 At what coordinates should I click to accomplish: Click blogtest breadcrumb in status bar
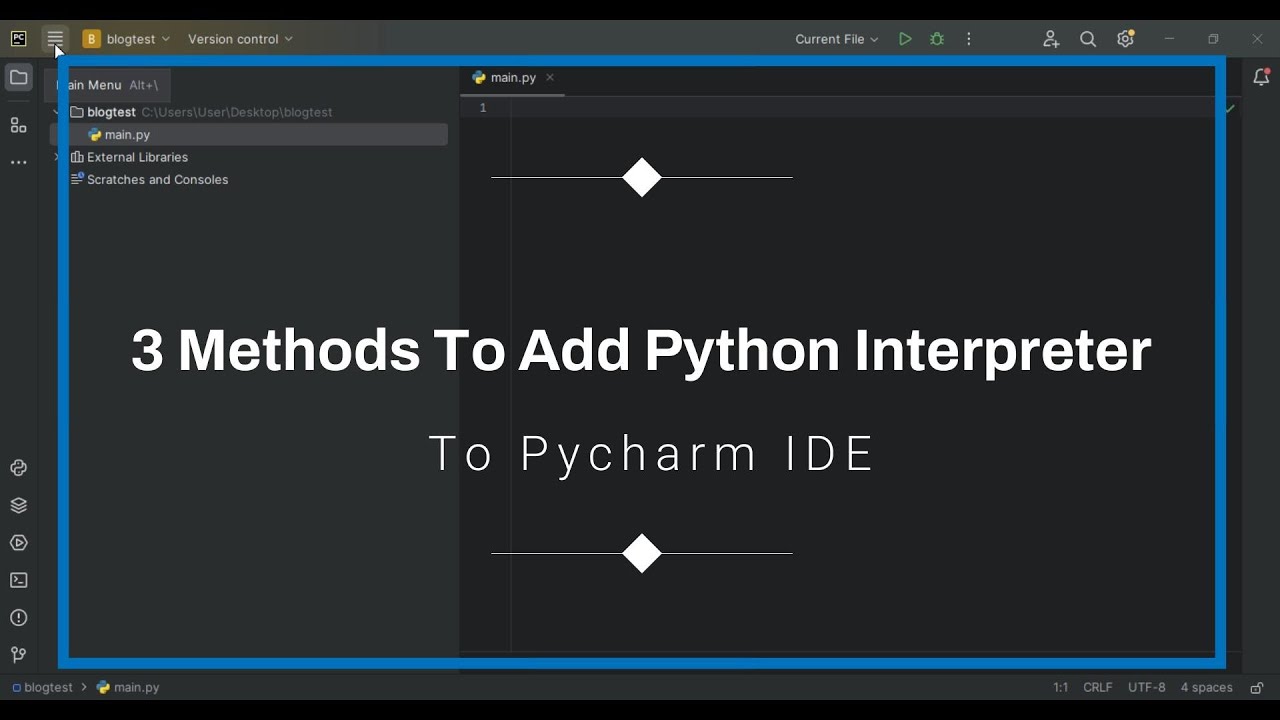click(x=42, y=688)
